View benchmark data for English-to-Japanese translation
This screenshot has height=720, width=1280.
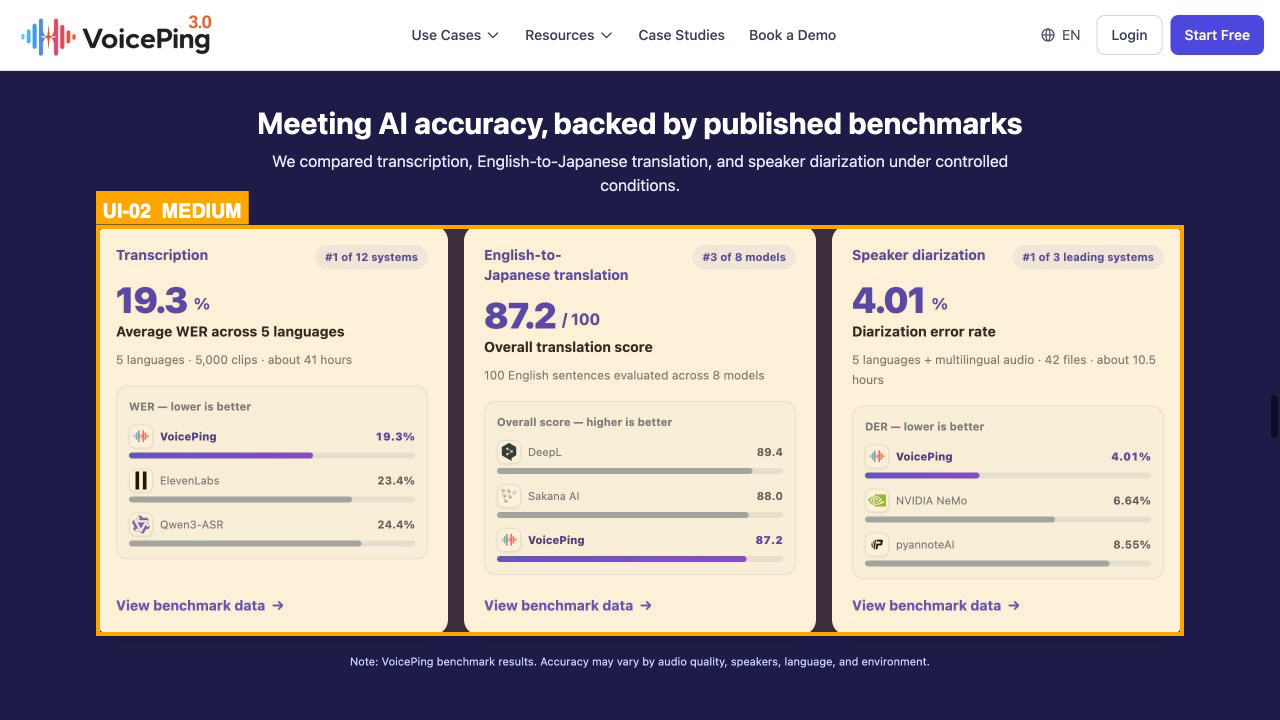click(x=568, y=606)
